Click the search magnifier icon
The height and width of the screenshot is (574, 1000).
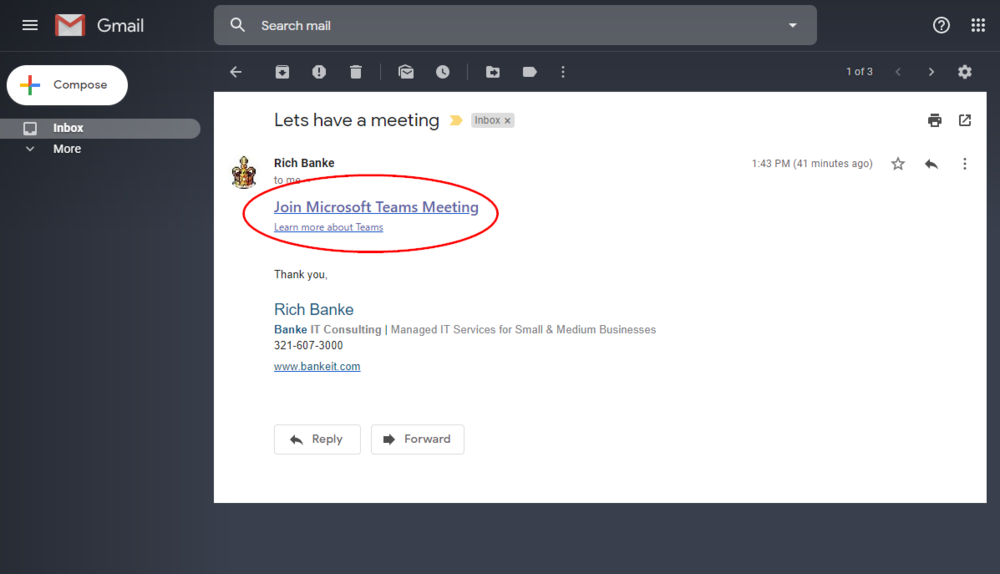pos(237,26)
